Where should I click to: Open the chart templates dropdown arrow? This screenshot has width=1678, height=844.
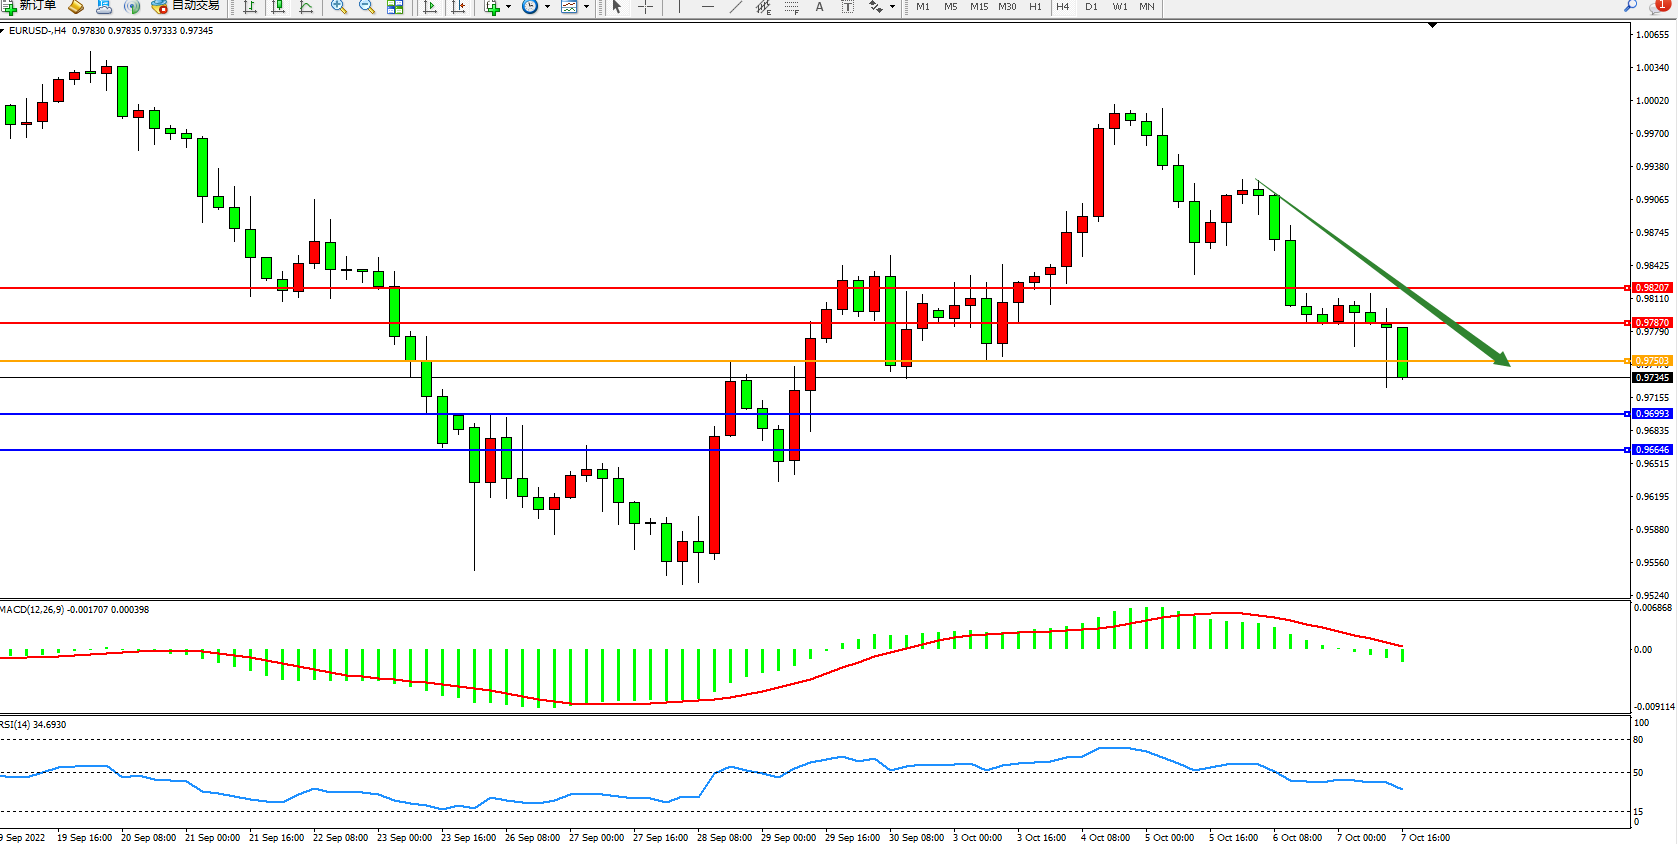click(x=586, y=7)
